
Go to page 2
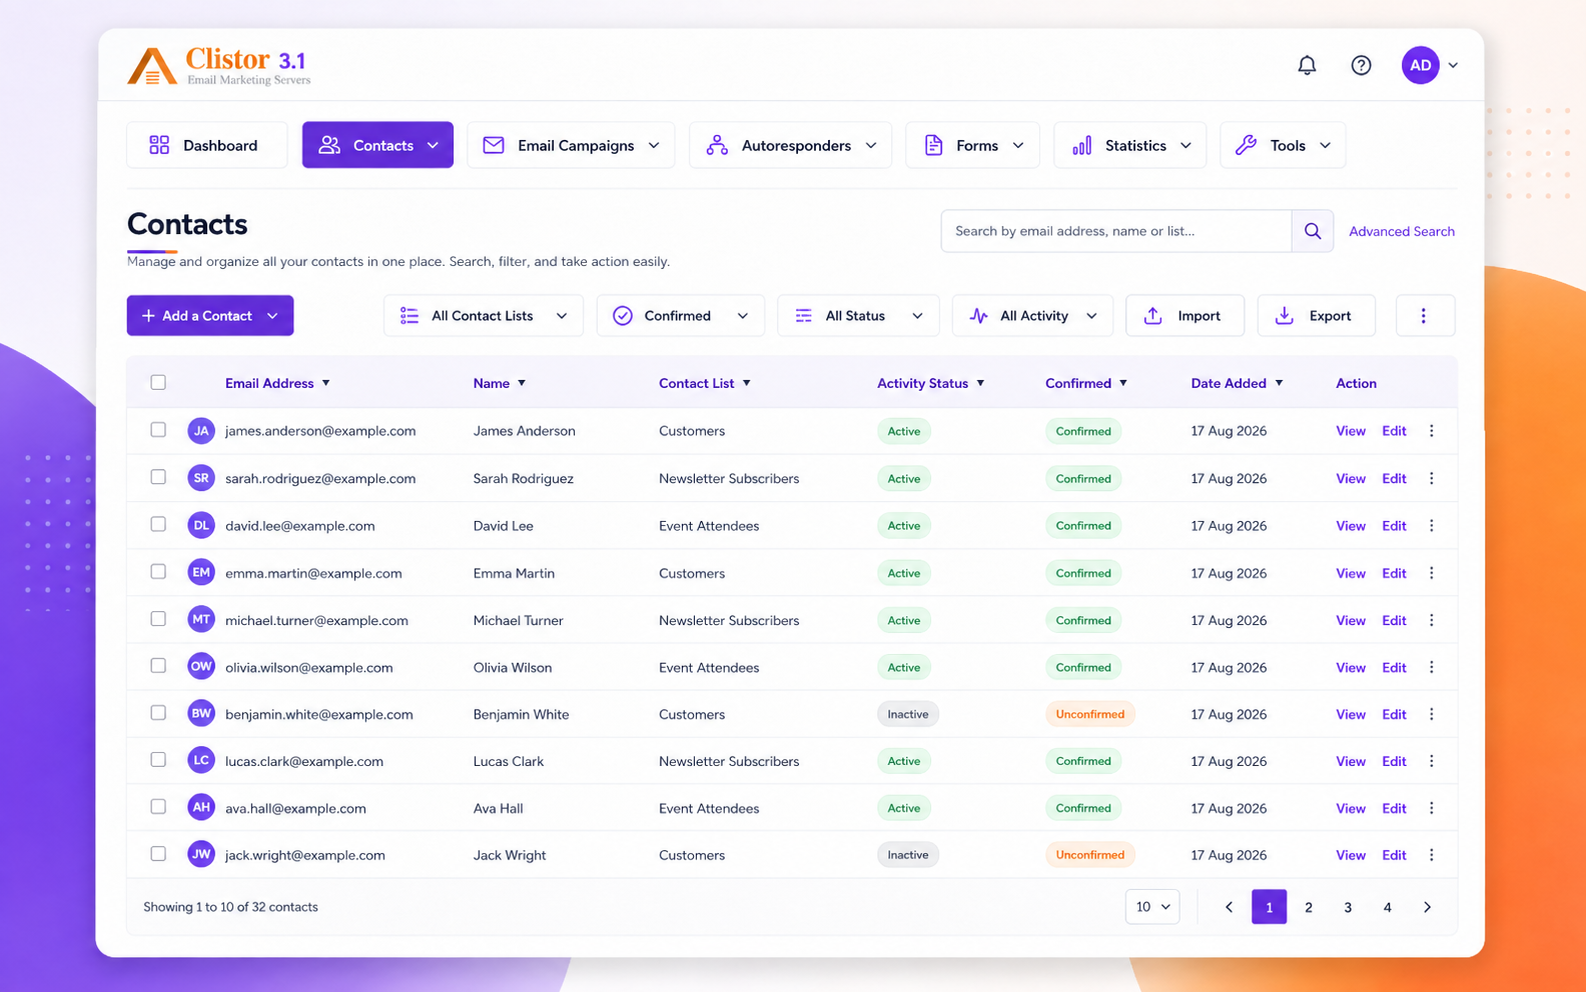(1308, 907)
